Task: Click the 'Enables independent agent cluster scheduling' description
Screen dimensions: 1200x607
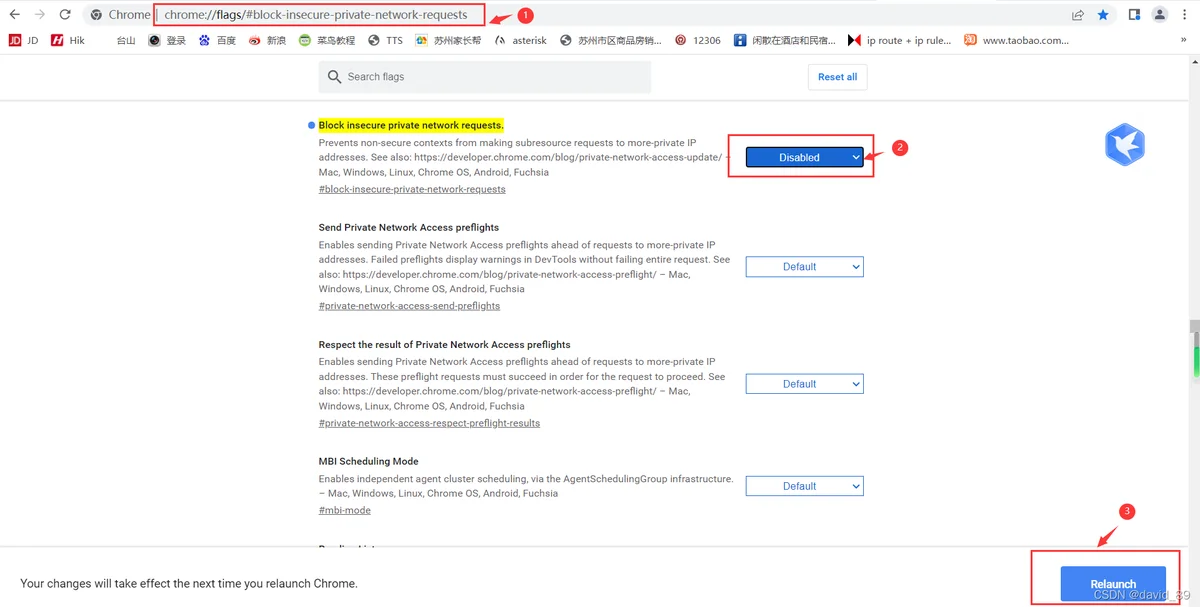Action: 526,486
